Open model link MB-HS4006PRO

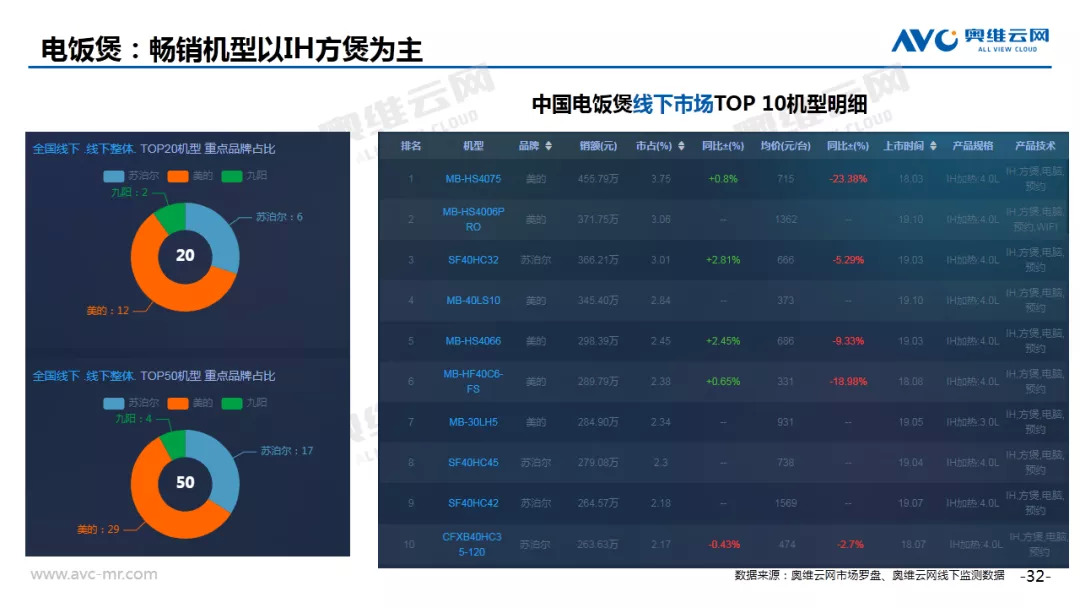[473, 219]
